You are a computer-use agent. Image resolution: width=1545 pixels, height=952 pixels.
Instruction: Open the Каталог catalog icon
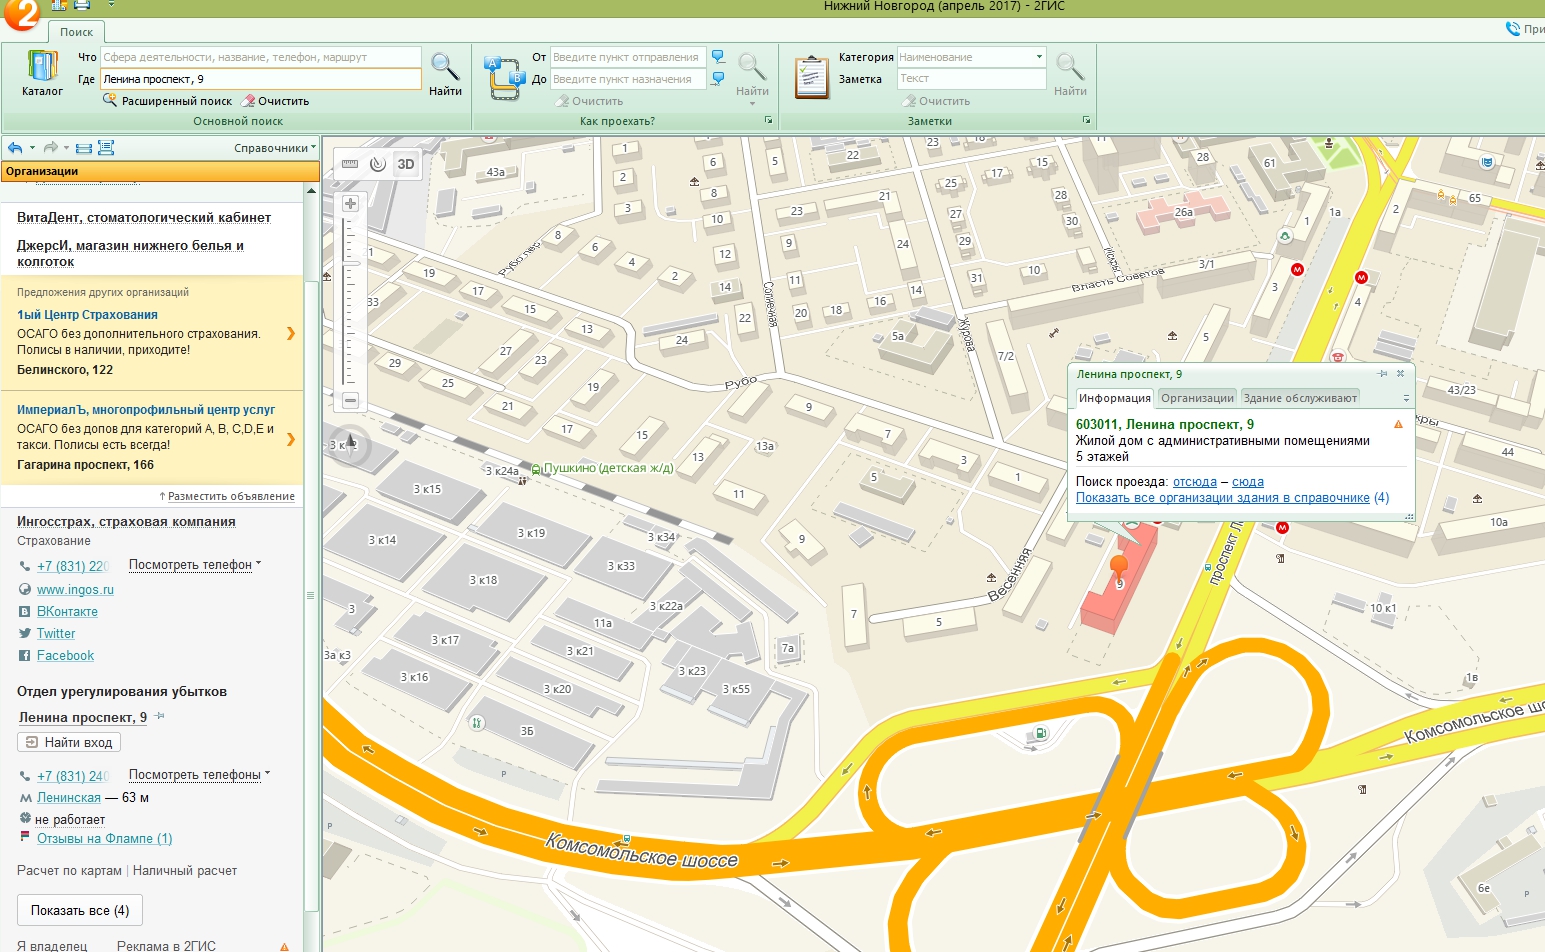pyautogui.click(x=42, y=73)
